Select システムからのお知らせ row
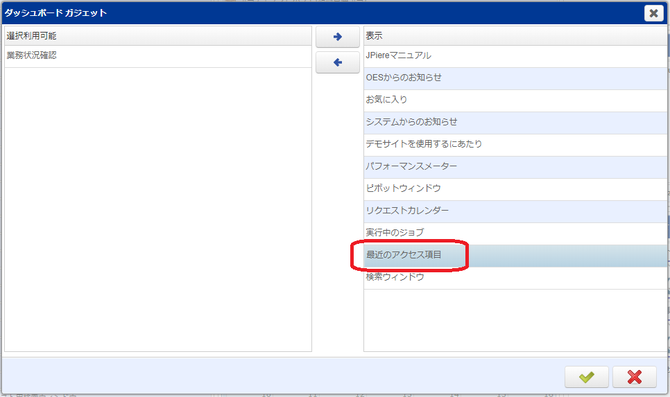The width and height of the screenshot is (670, 397). (515, 123)
